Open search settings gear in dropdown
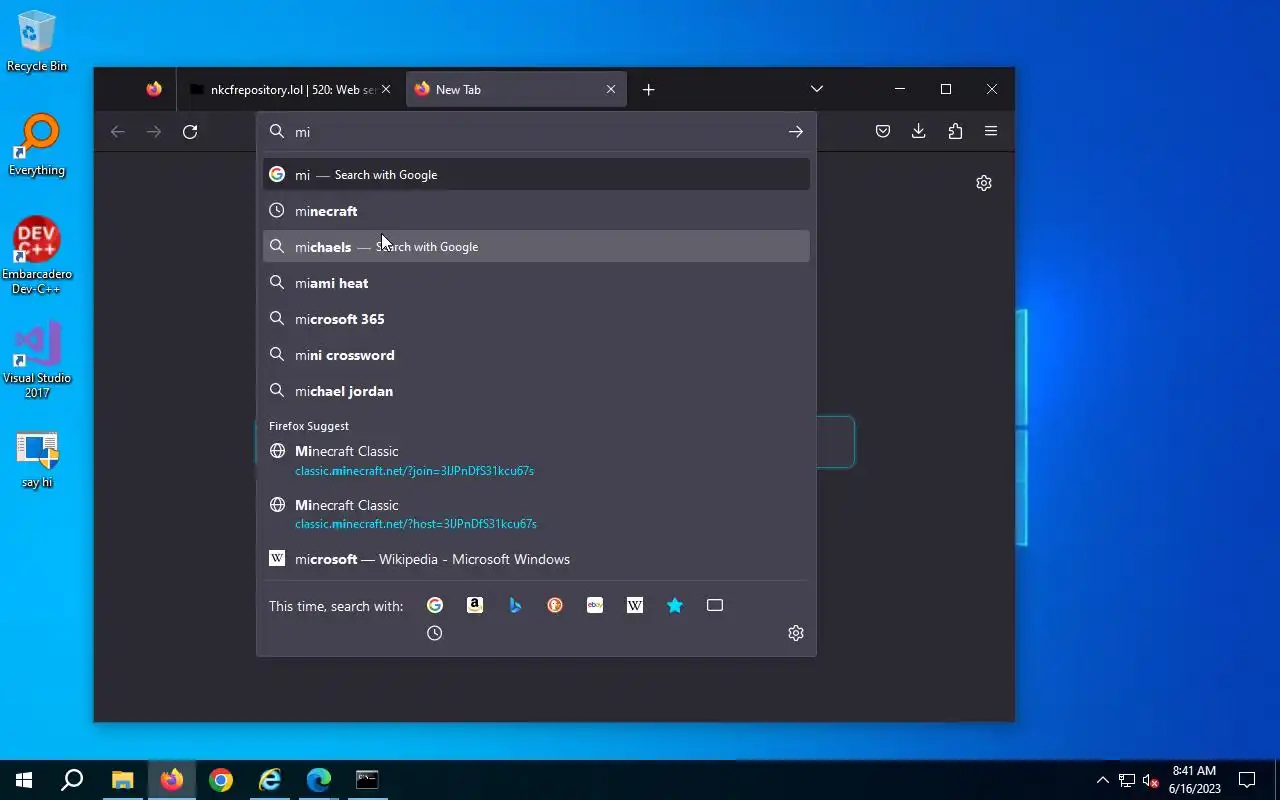Image resolution: width=1280 pixels, height=800 pixels. pos(796,633)
